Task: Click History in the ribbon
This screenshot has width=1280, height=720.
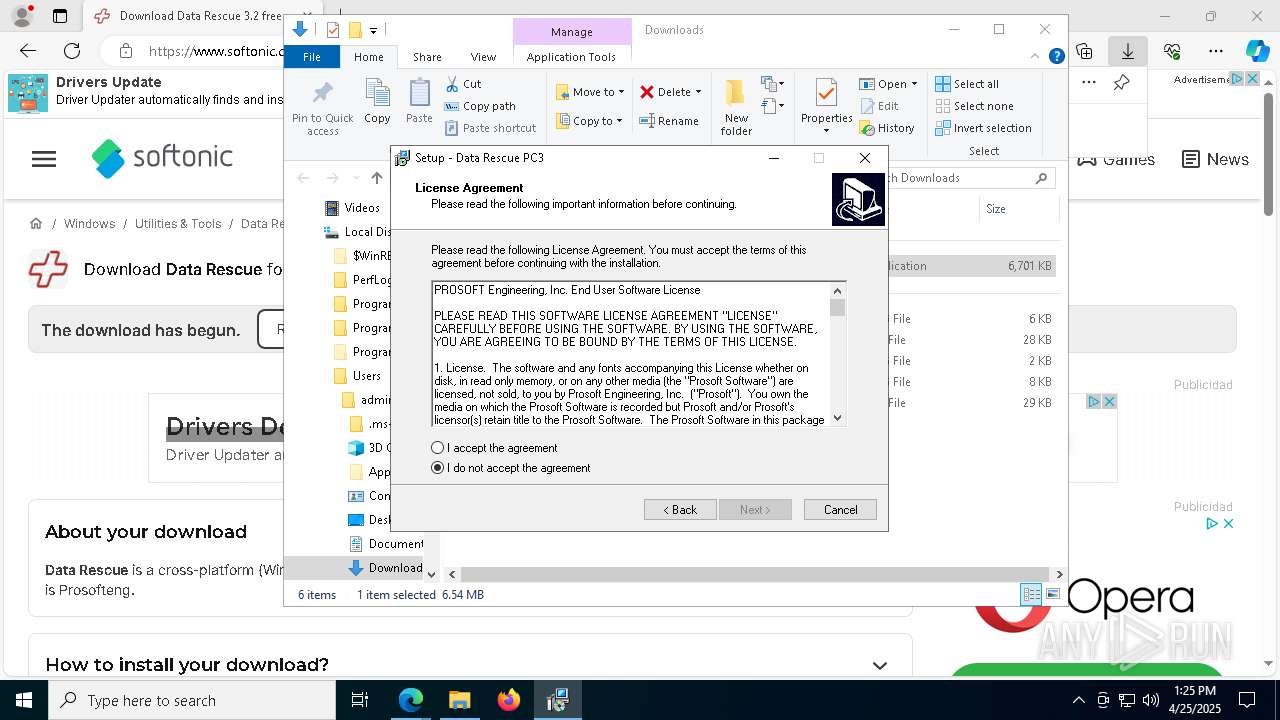Action: click(x=887, y=128)
